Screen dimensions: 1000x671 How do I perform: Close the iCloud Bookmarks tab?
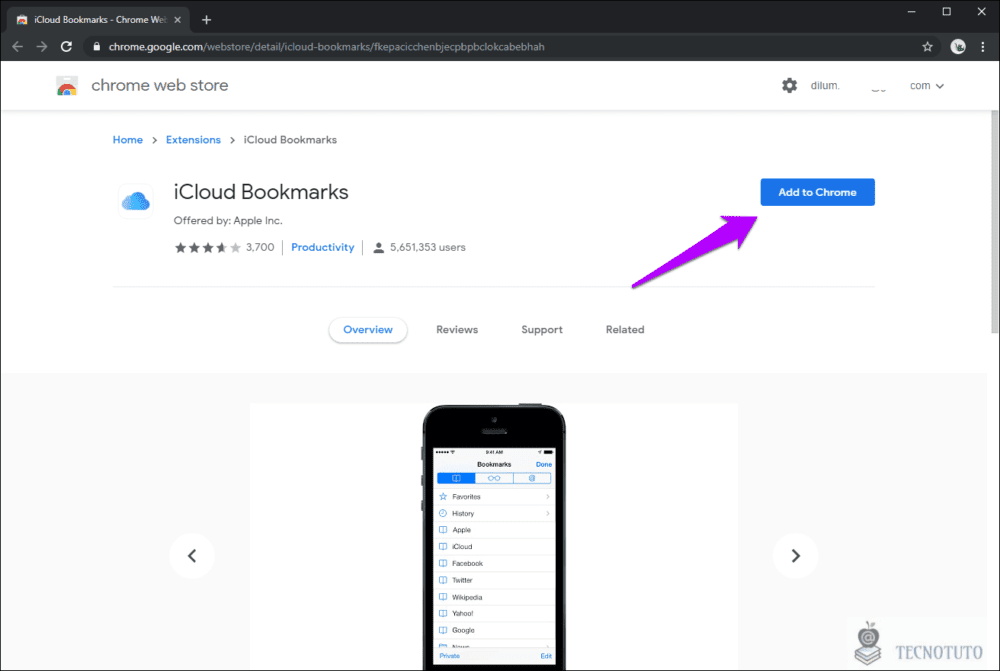coord(177,20)
